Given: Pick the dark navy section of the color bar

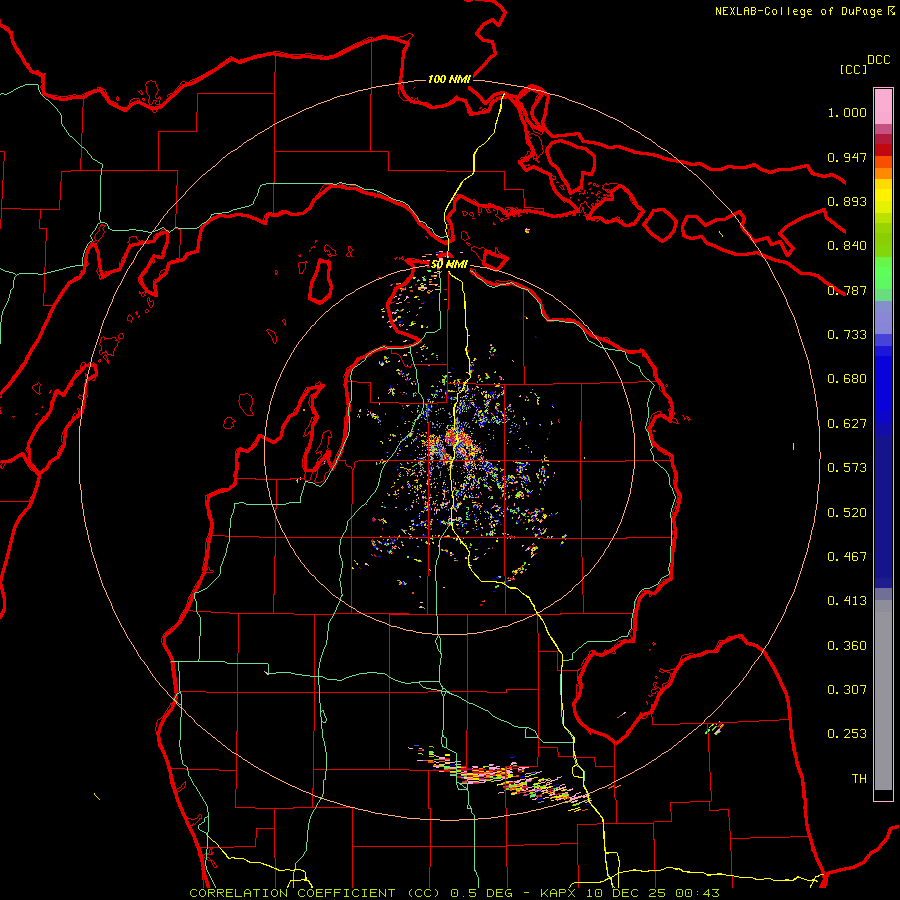Looking at the screenshot, I should click(x=883, y=511).
